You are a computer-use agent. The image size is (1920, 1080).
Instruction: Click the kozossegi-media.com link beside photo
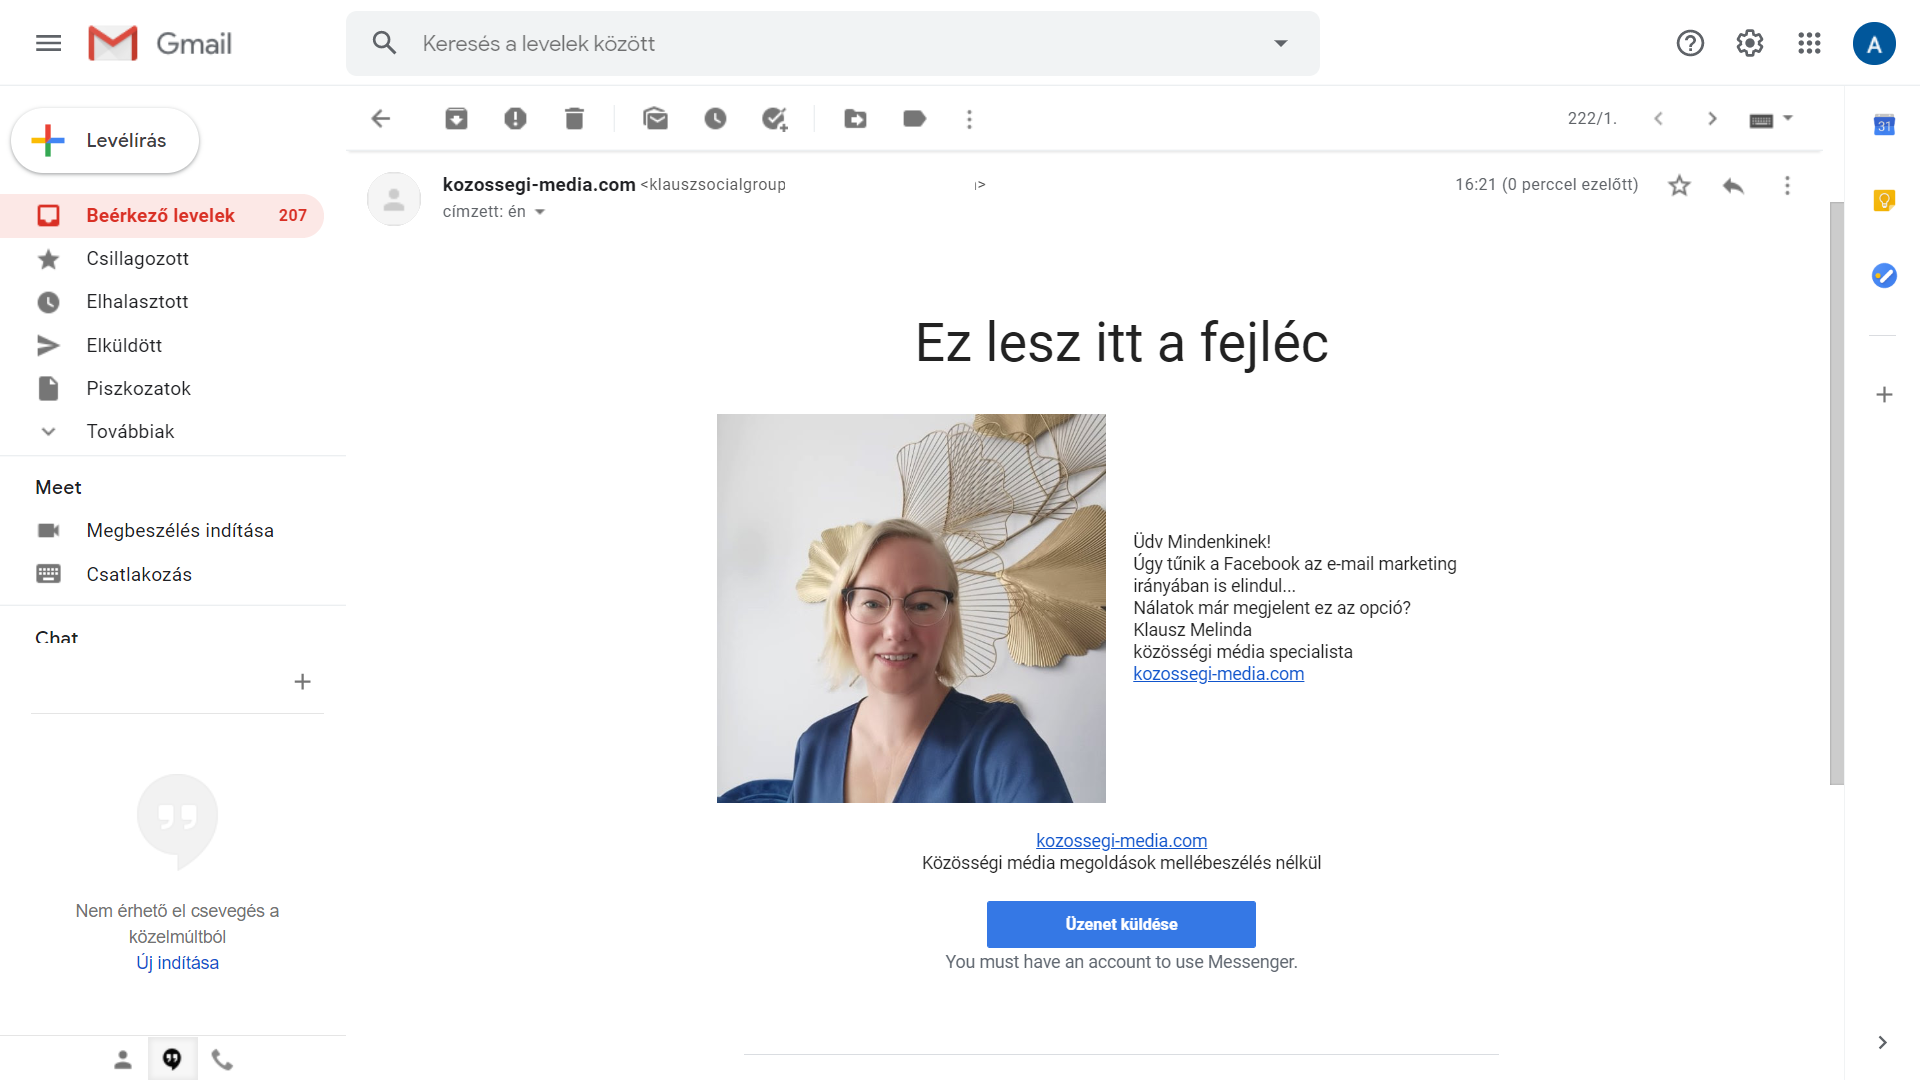(1218, 674)
